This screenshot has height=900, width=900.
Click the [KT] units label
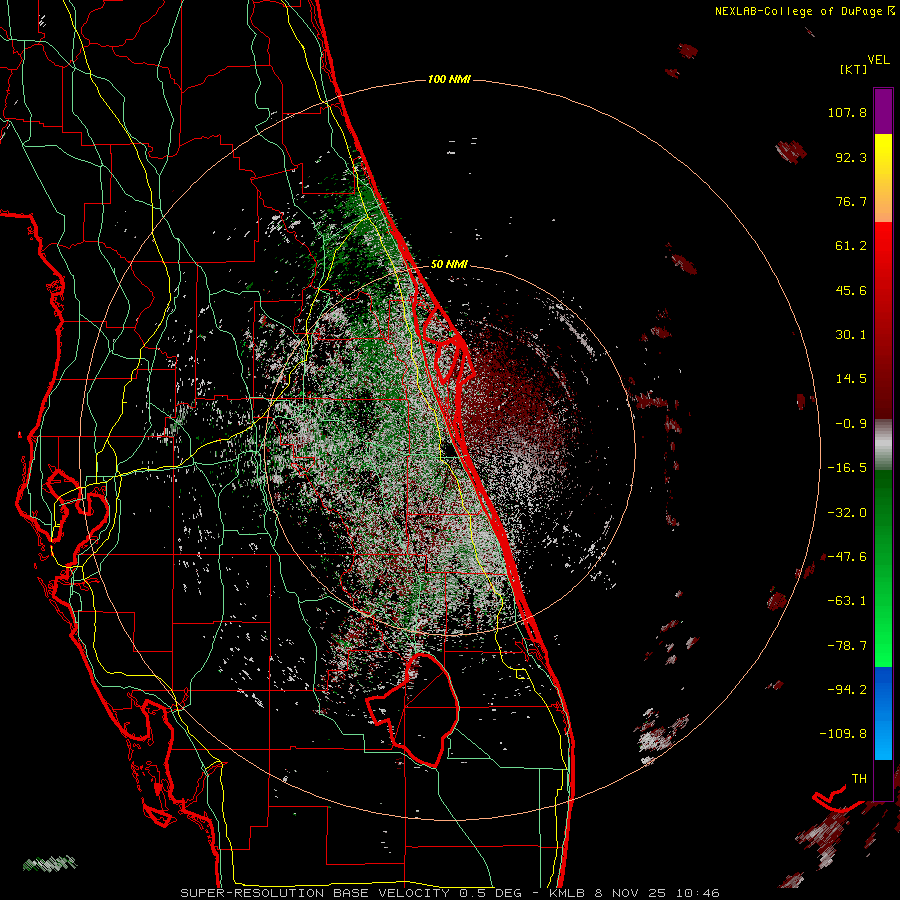point(853,69)
